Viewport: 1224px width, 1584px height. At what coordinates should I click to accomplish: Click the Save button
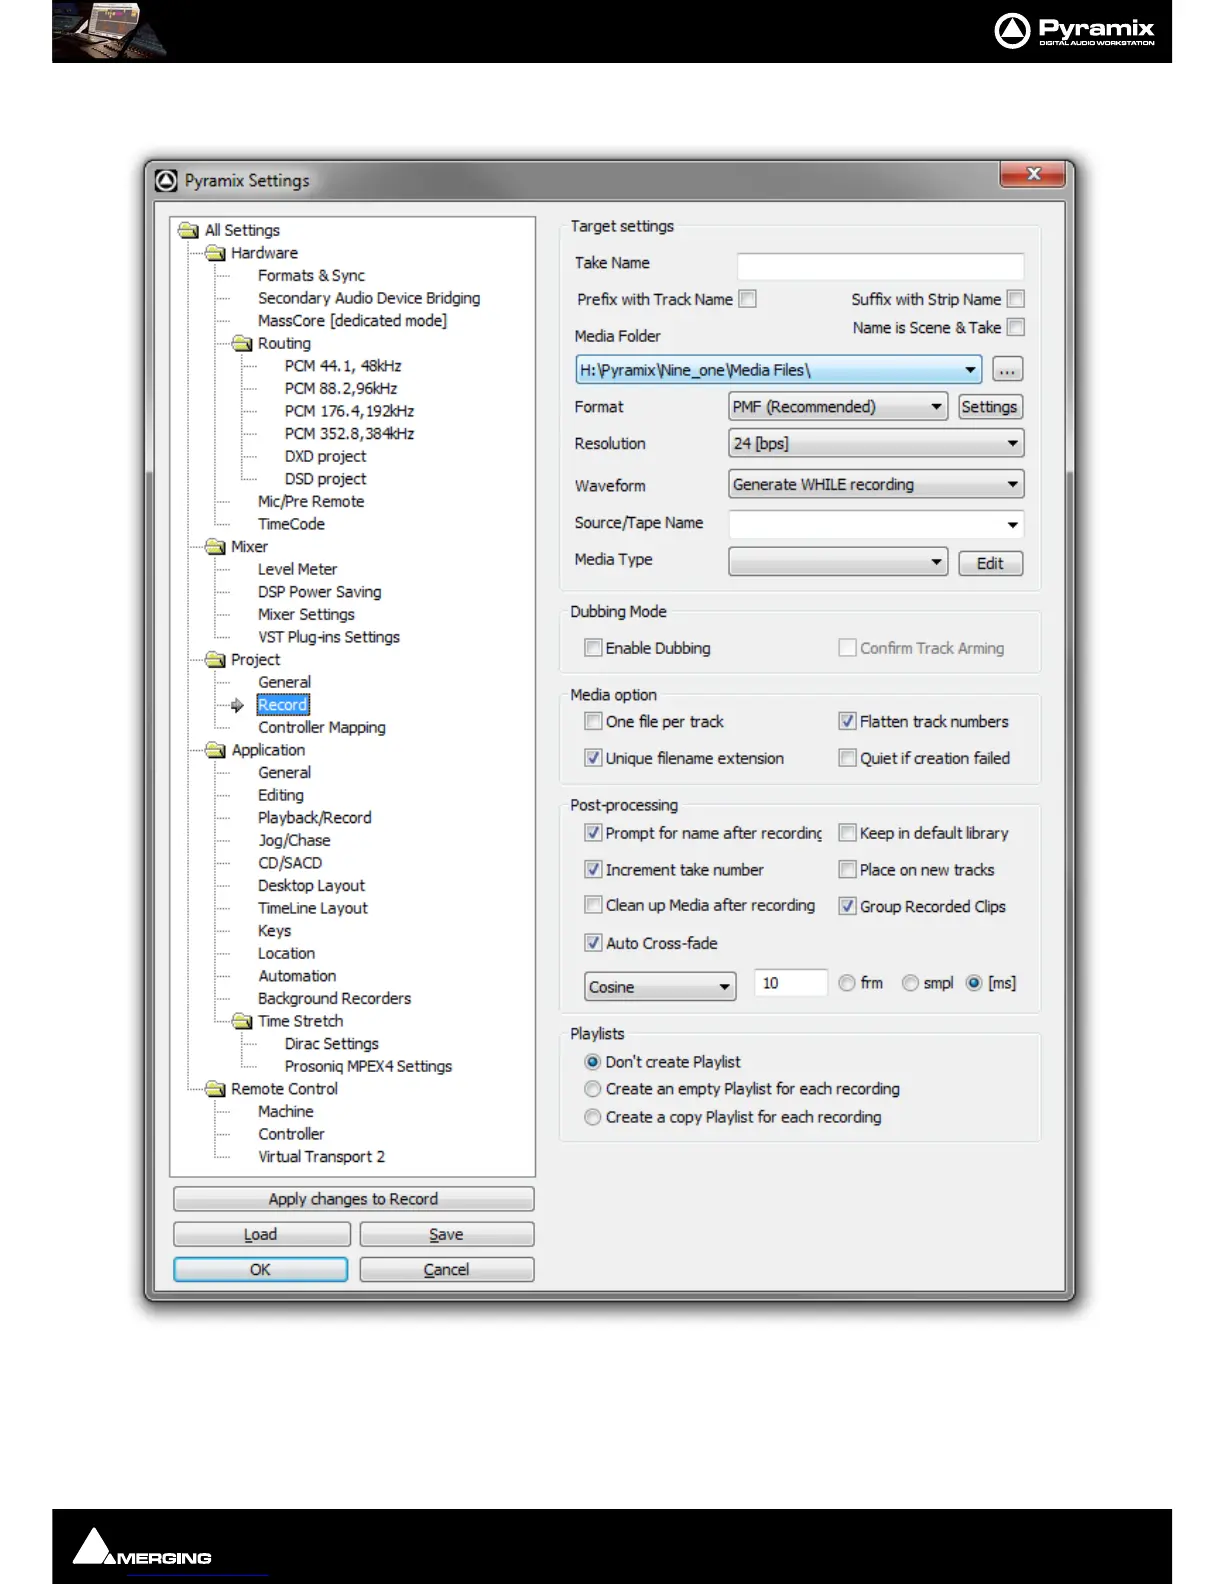446,1234
